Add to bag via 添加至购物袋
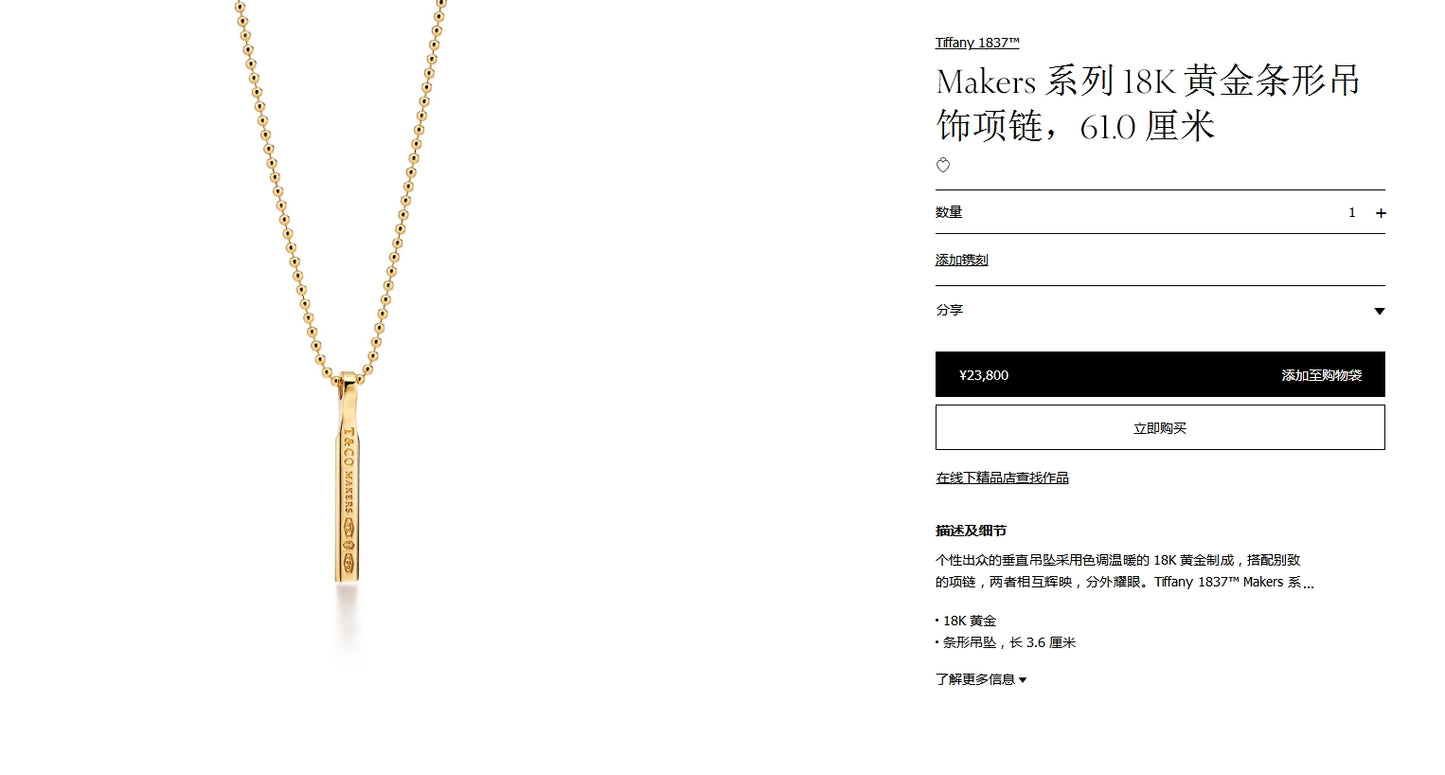Viewport: 1445px width, 775px height. point(1321,375)
